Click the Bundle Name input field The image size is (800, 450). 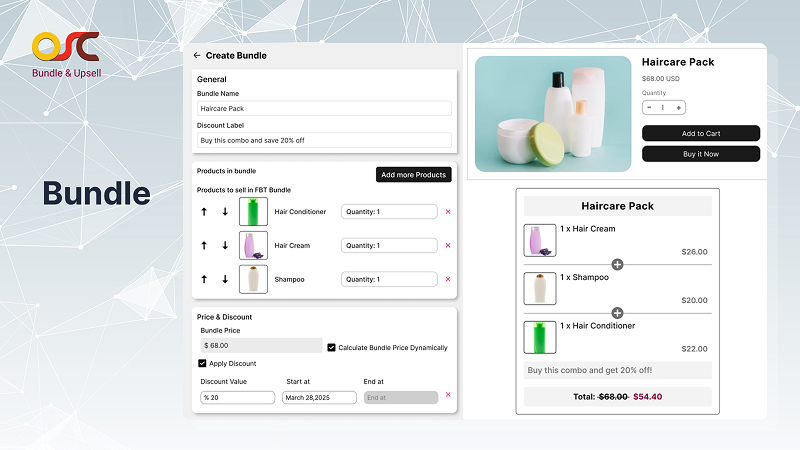(324, 108)
